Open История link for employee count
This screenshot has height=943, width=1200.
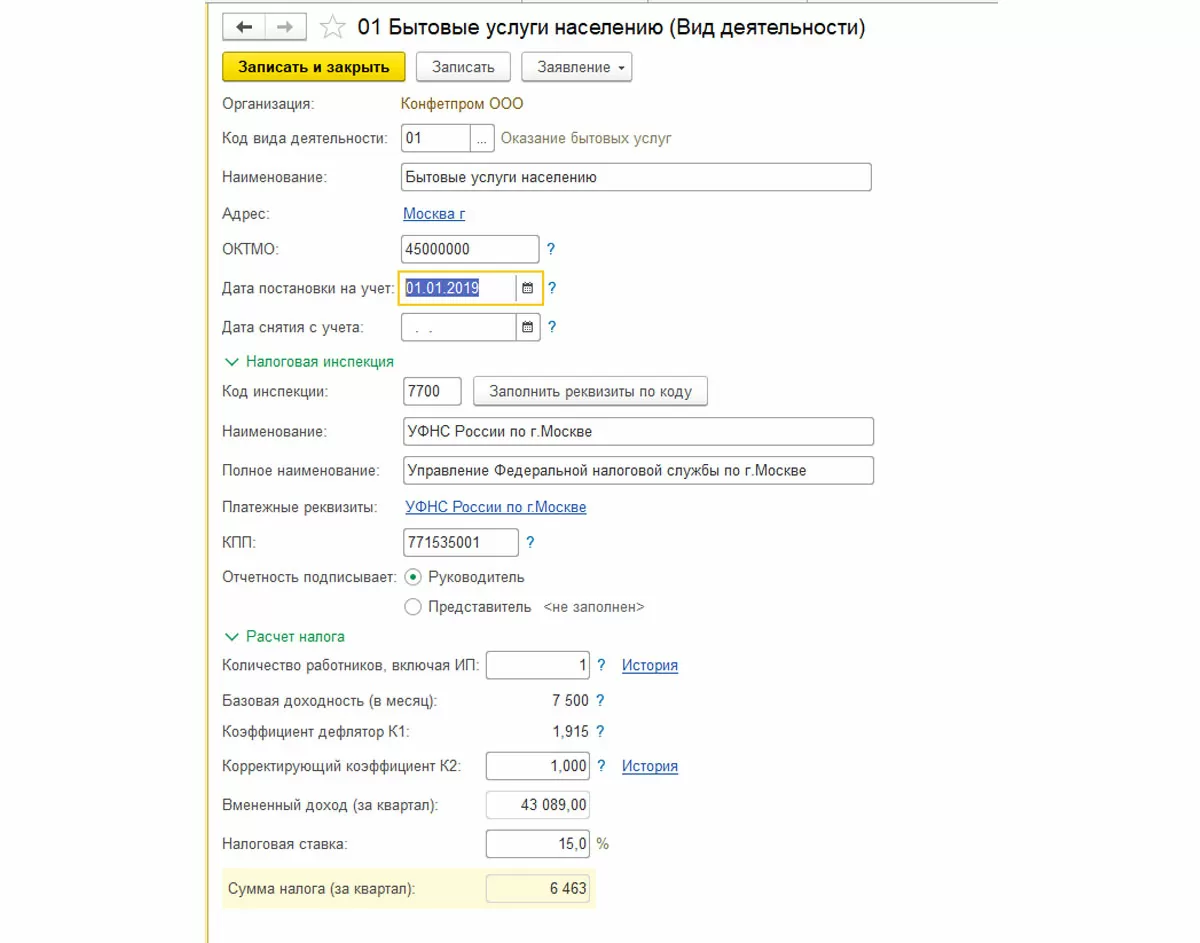(650, 665)
